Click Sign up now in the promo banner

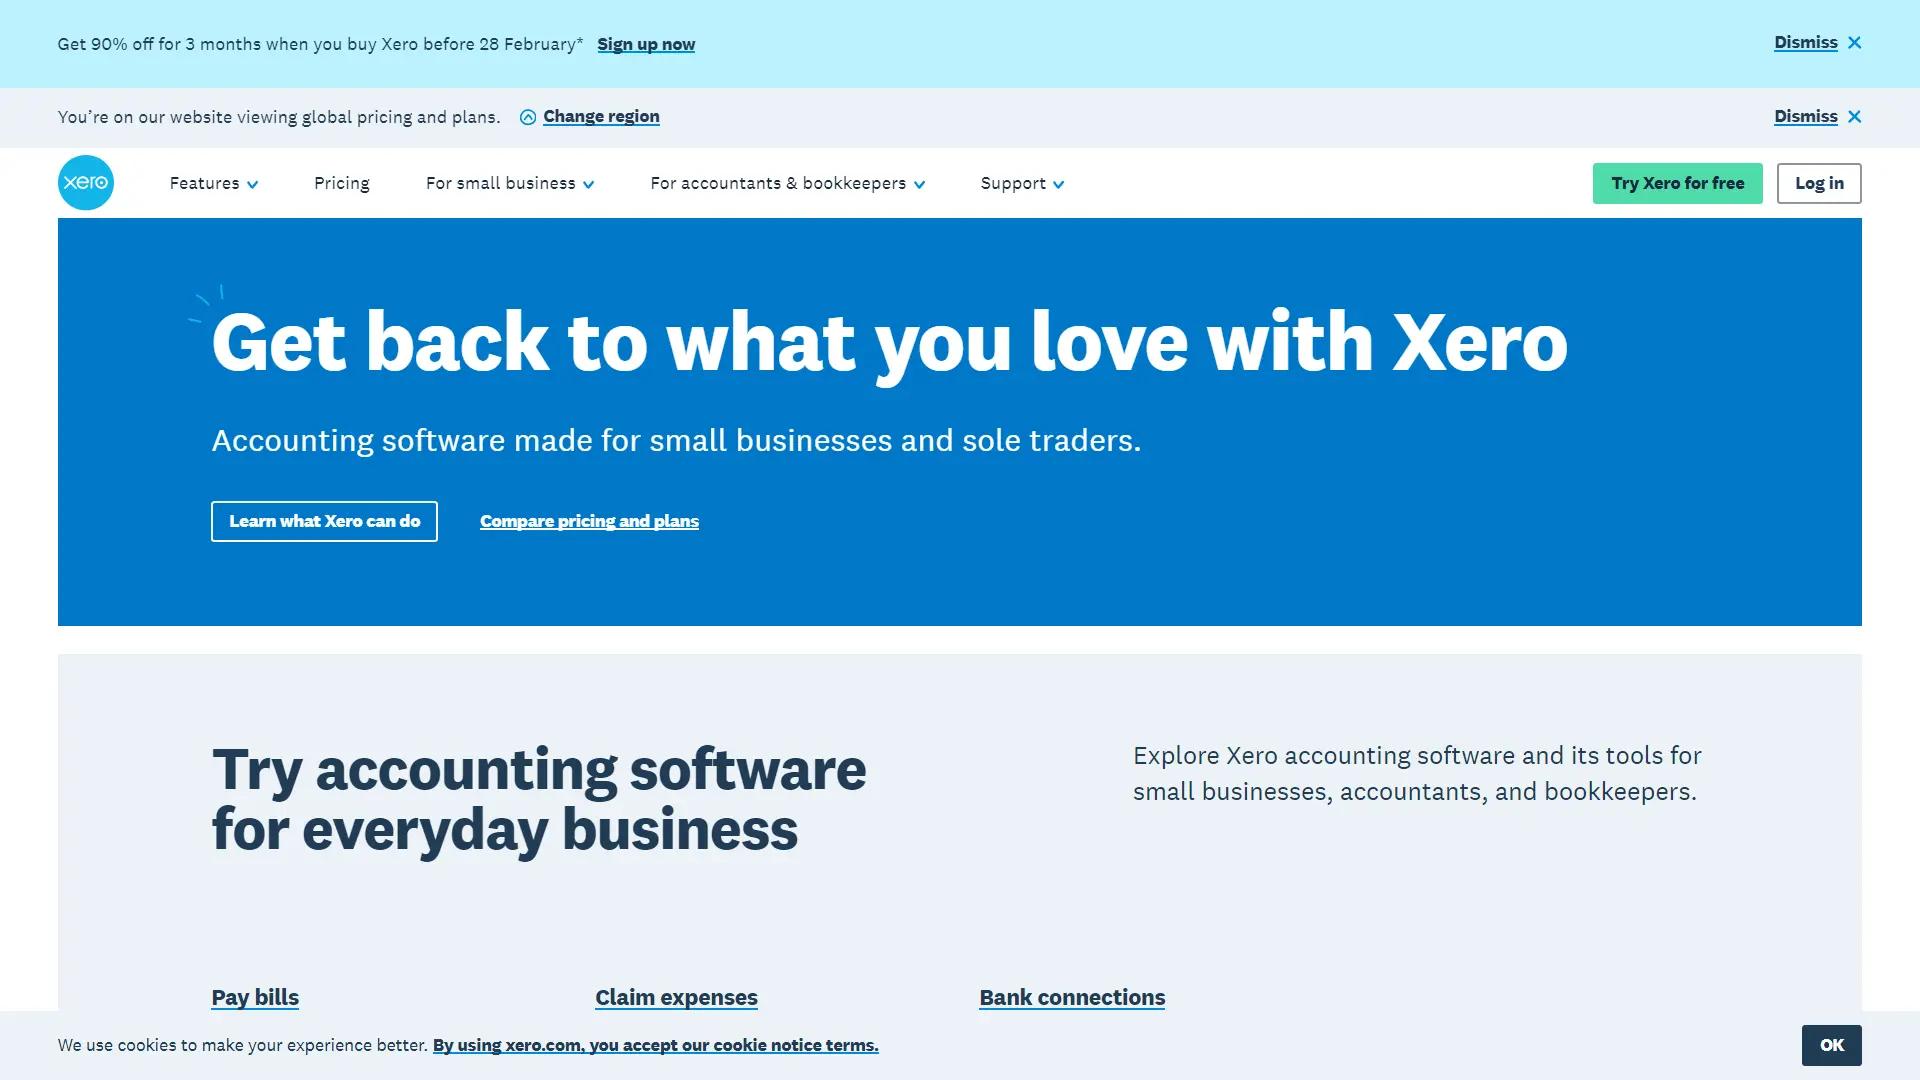[x=646, y=44]
